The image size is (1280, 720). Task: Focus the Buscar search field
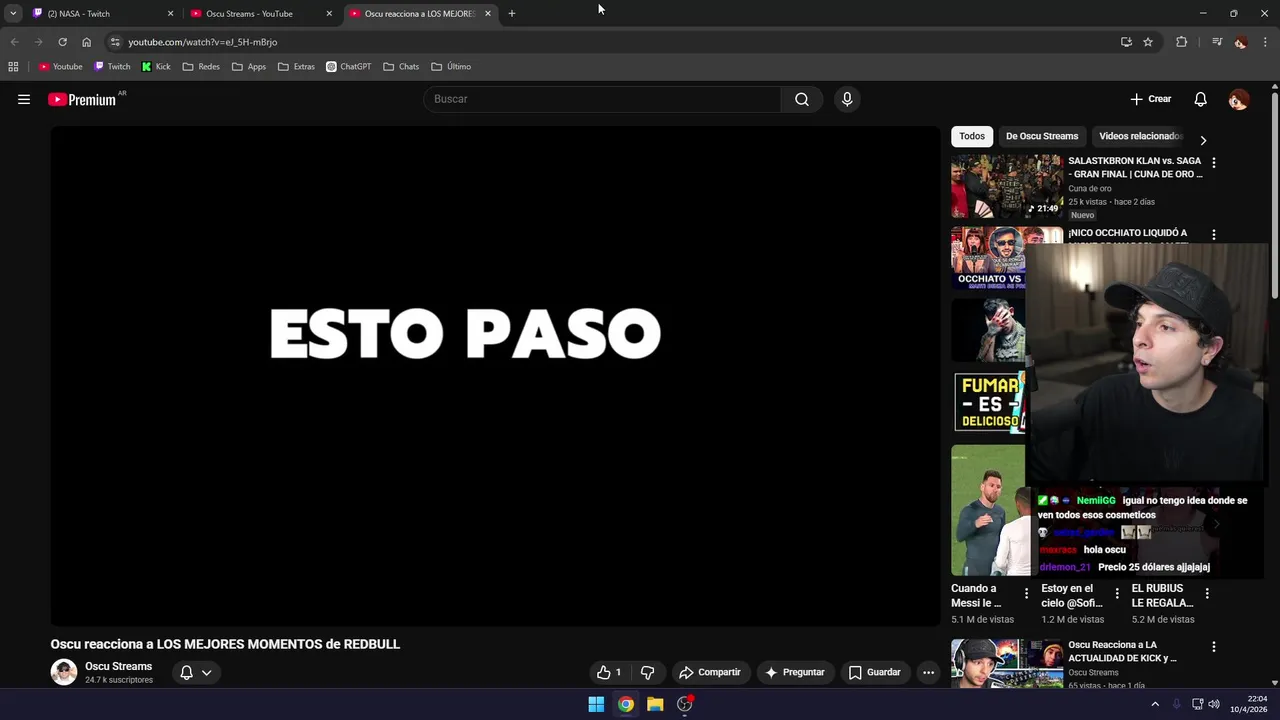[603, 99]
